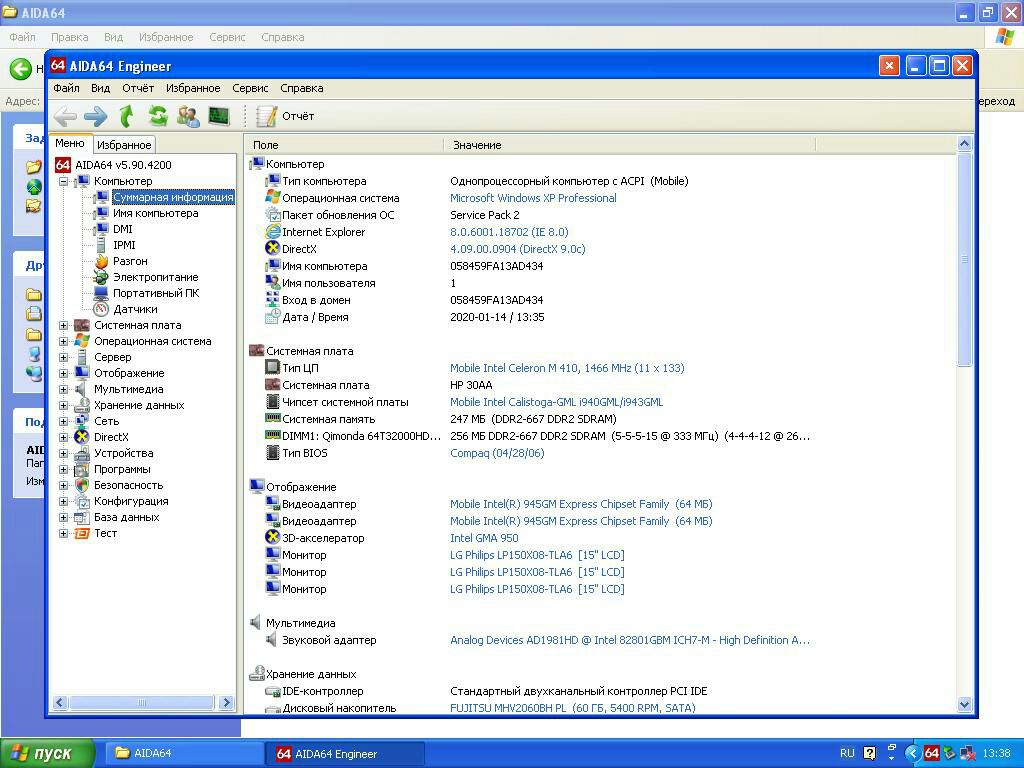Click right arrow on tree horizontal scrollbar
The height and width of the screenshot is (768, 1024).
point(227,703)
